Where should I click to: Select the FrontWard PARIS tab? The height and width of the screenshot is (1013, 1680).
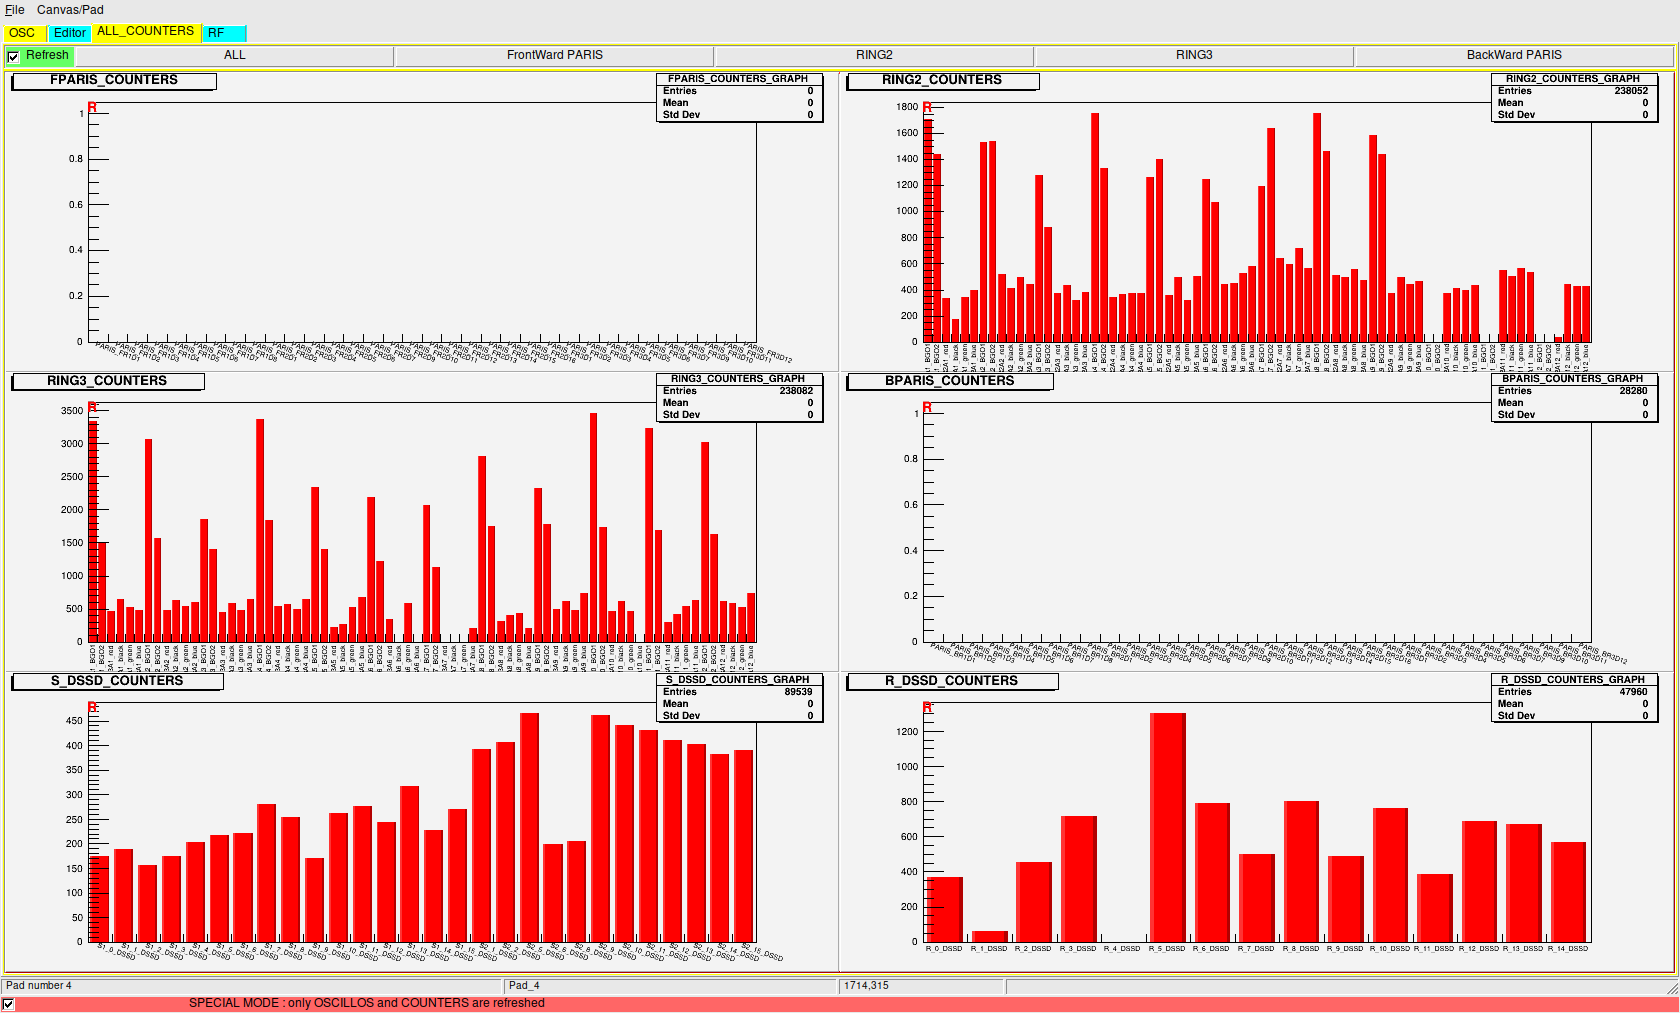555,56
